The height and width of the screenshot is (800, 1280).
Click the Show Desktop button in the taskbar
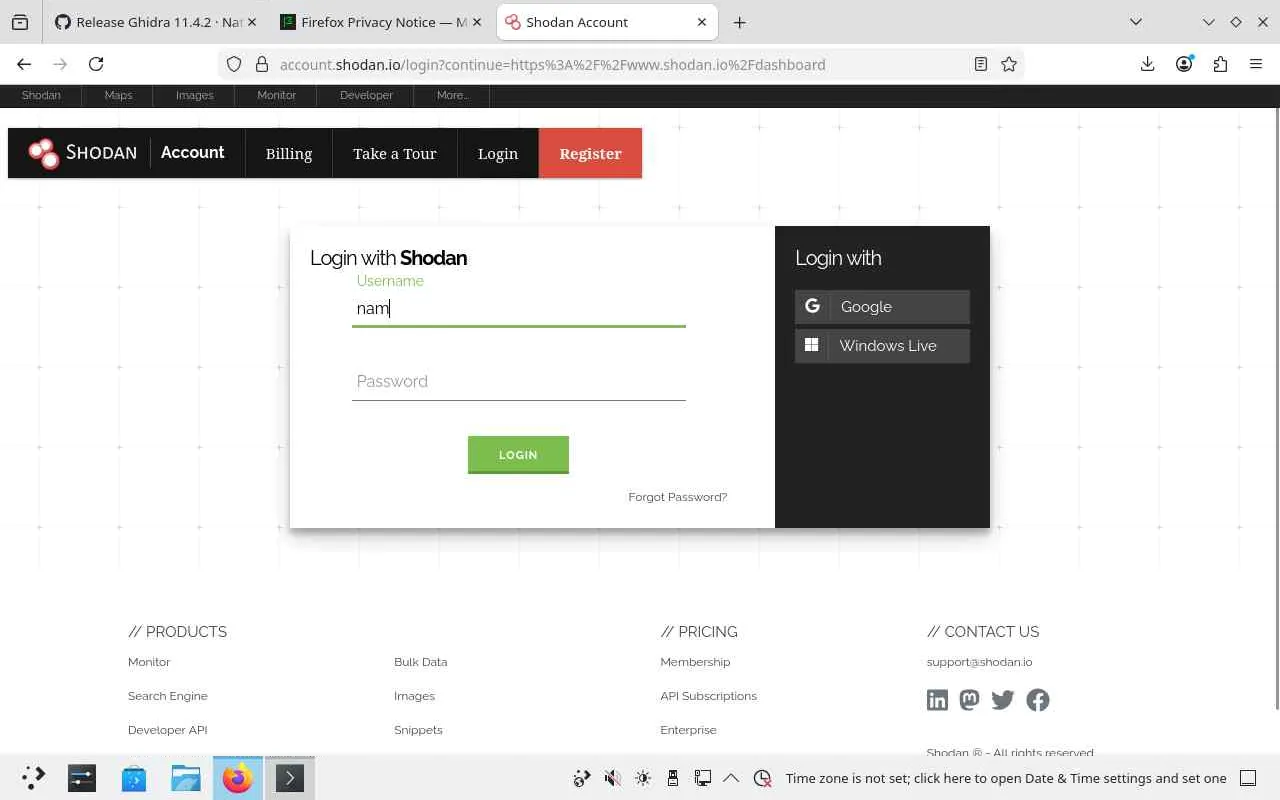[x=1248, y=778]
